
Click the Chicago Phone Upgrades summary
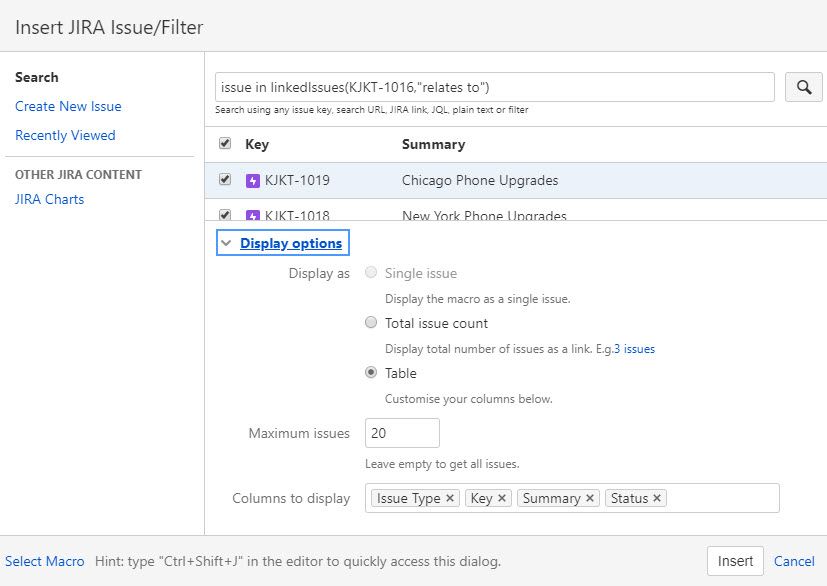point(480,180)
